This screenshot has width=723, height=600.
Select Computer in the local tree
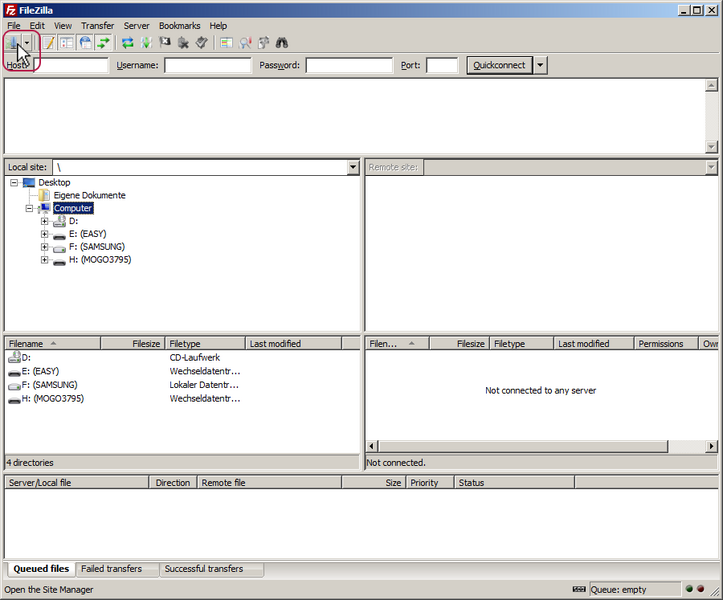(73, 208)
